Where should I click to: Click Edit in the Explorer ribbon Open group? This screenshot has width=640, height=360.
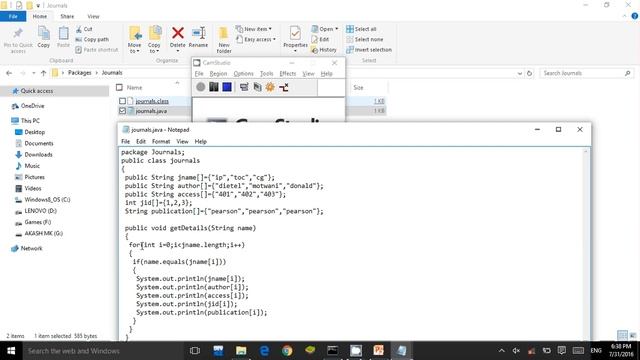(x=320, y=40)
